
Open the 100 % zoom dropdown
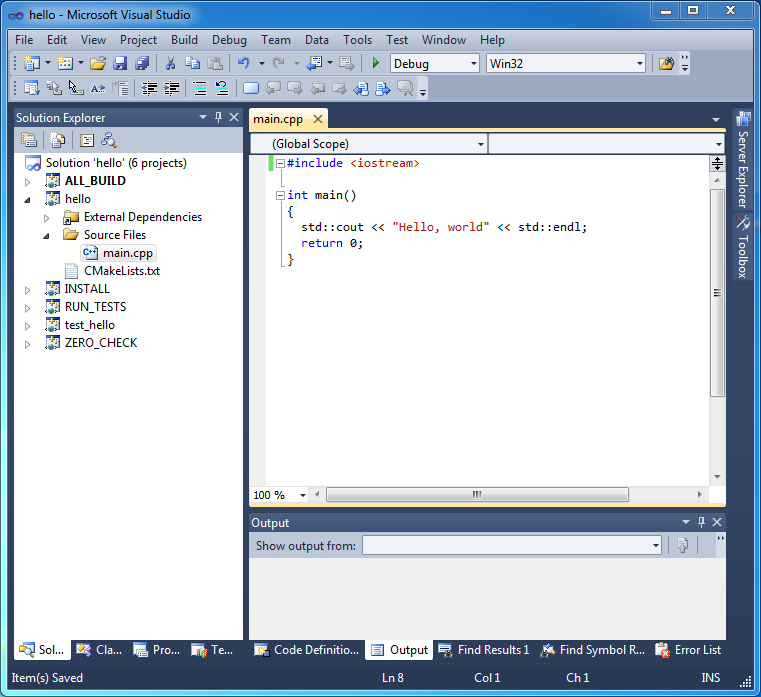pos(303,495)
